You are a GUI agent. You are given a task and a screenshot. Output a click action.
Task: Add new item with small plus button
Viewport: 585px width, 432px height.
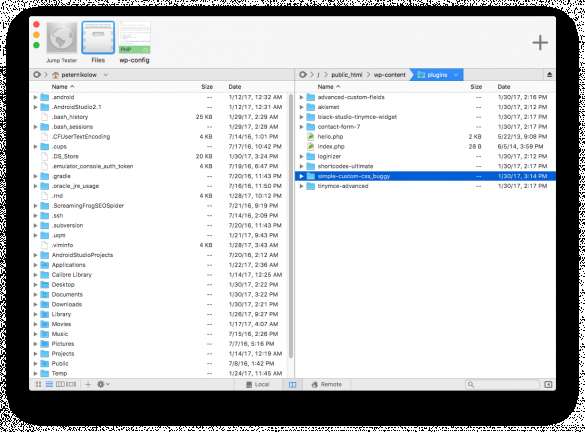click(88, 384)
